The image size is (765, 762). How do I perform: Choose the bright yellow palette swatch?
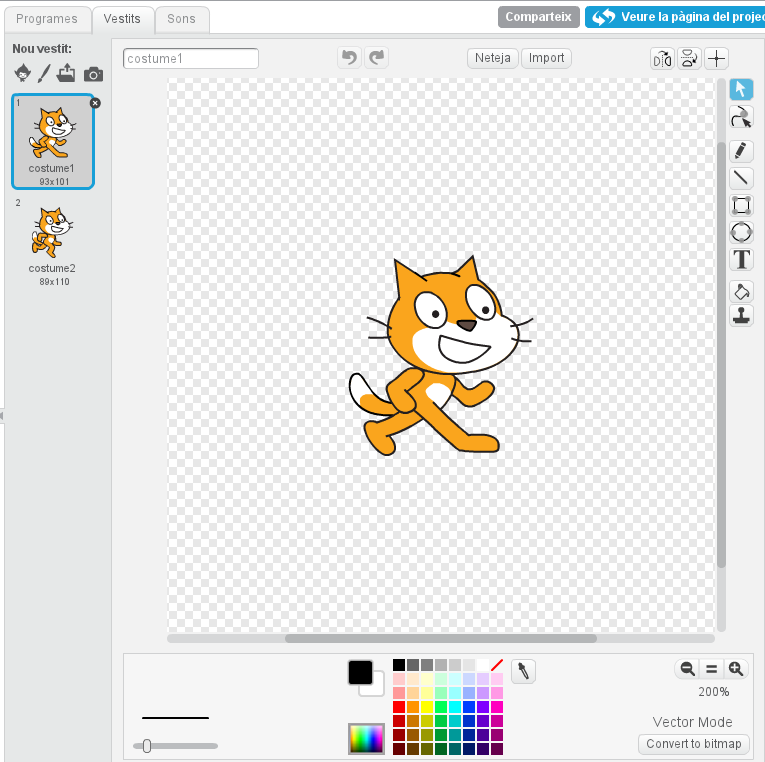pyautogui.click(x=427, y=707)
